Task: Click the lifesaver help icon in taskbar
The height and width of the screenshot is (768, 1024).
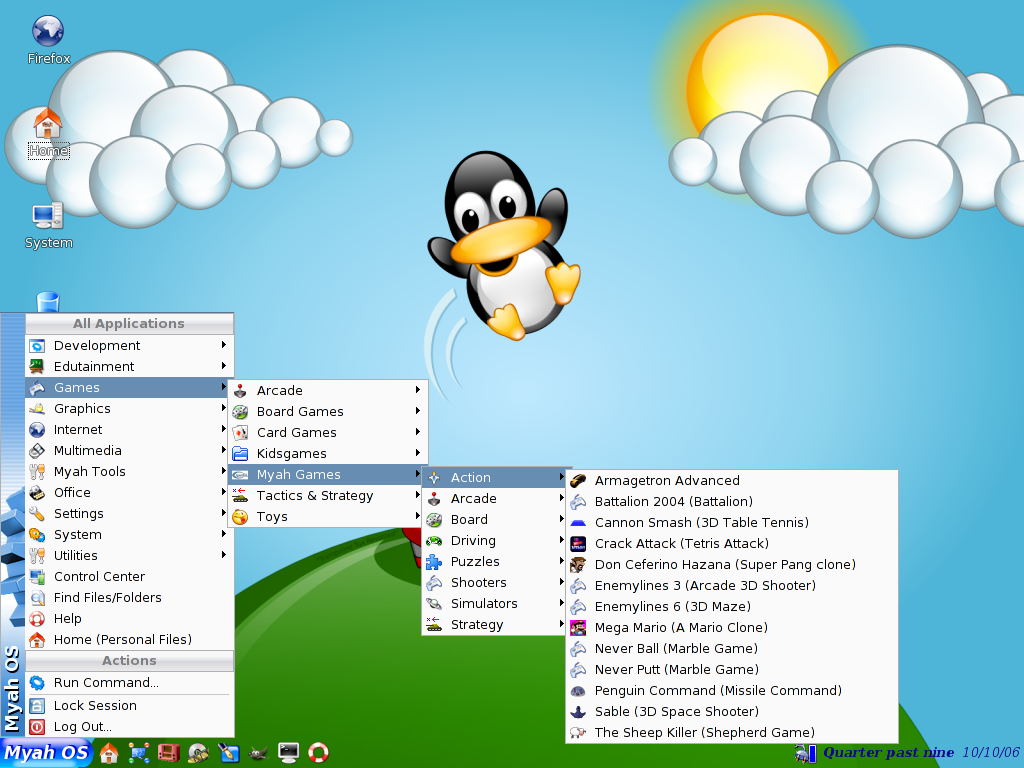Action: (318, 752)
